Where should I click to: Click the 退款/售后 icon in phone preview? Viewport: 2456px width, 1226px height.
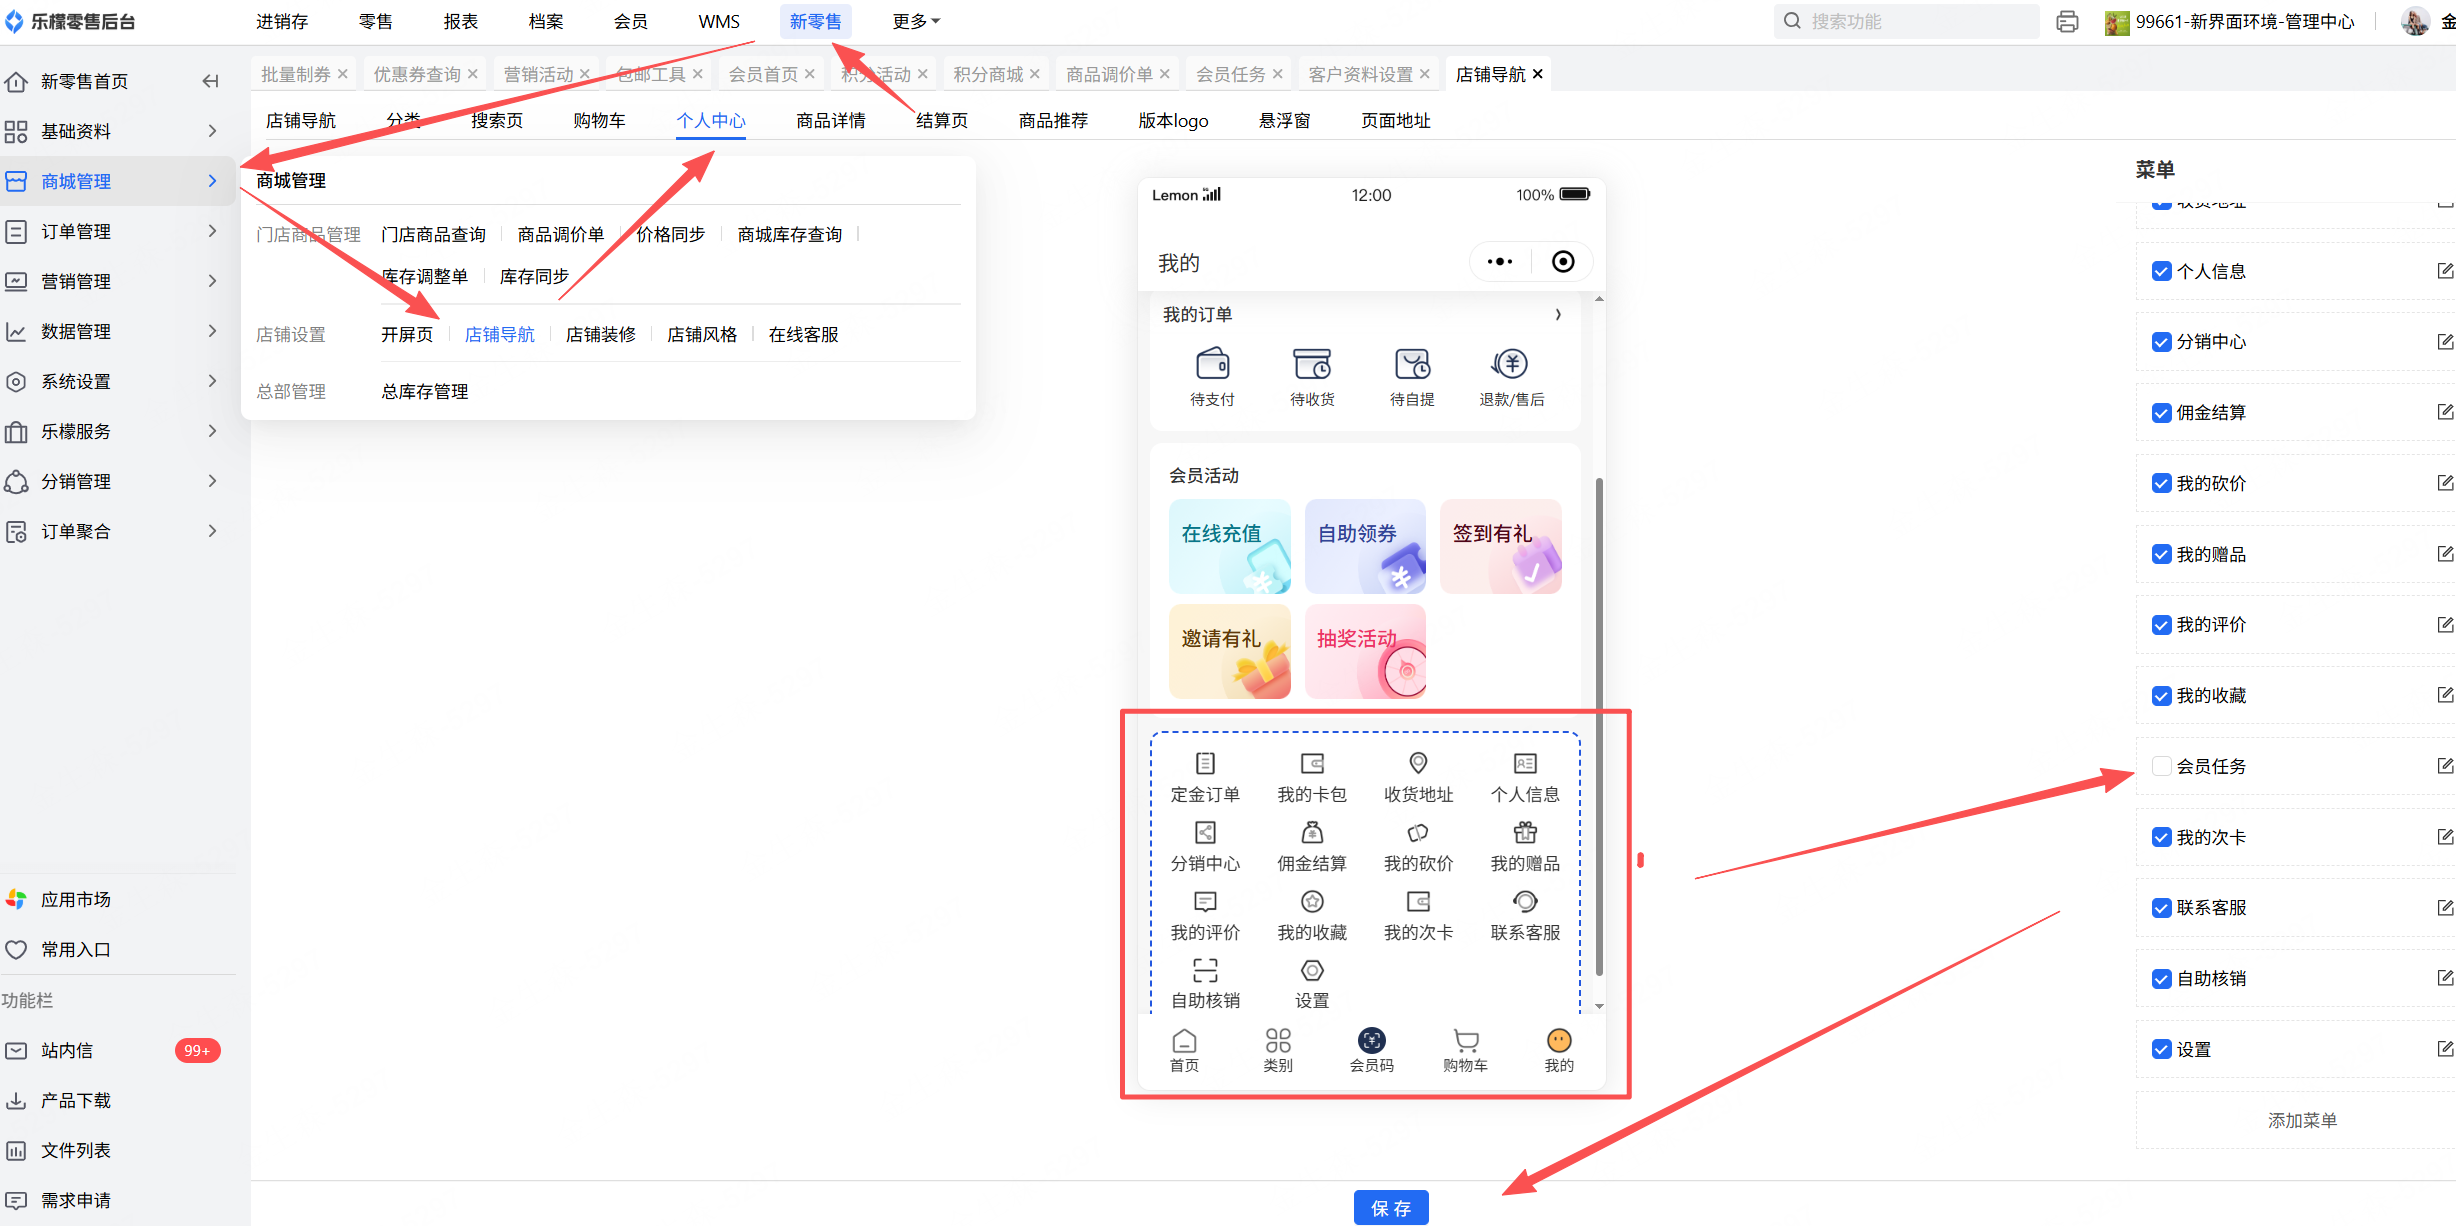(1511, 364)
